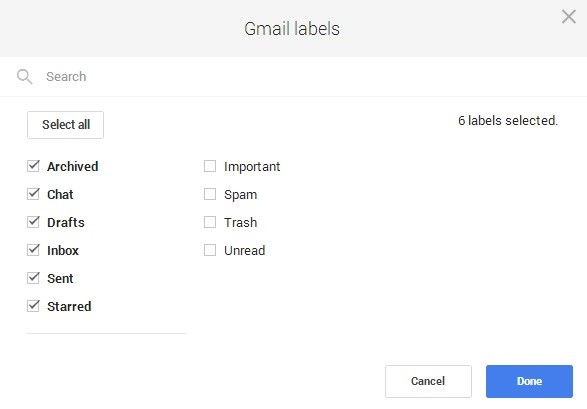Image resolution: width=587 pixels, height=409 pixels.
Task: Dismiss dialog using the Cancel button
Action: click(428, 381)
